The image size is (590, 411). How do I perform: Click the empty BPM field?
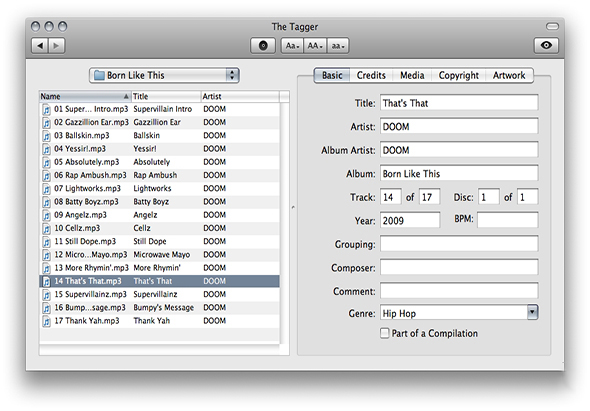click(x=508, y=220)
